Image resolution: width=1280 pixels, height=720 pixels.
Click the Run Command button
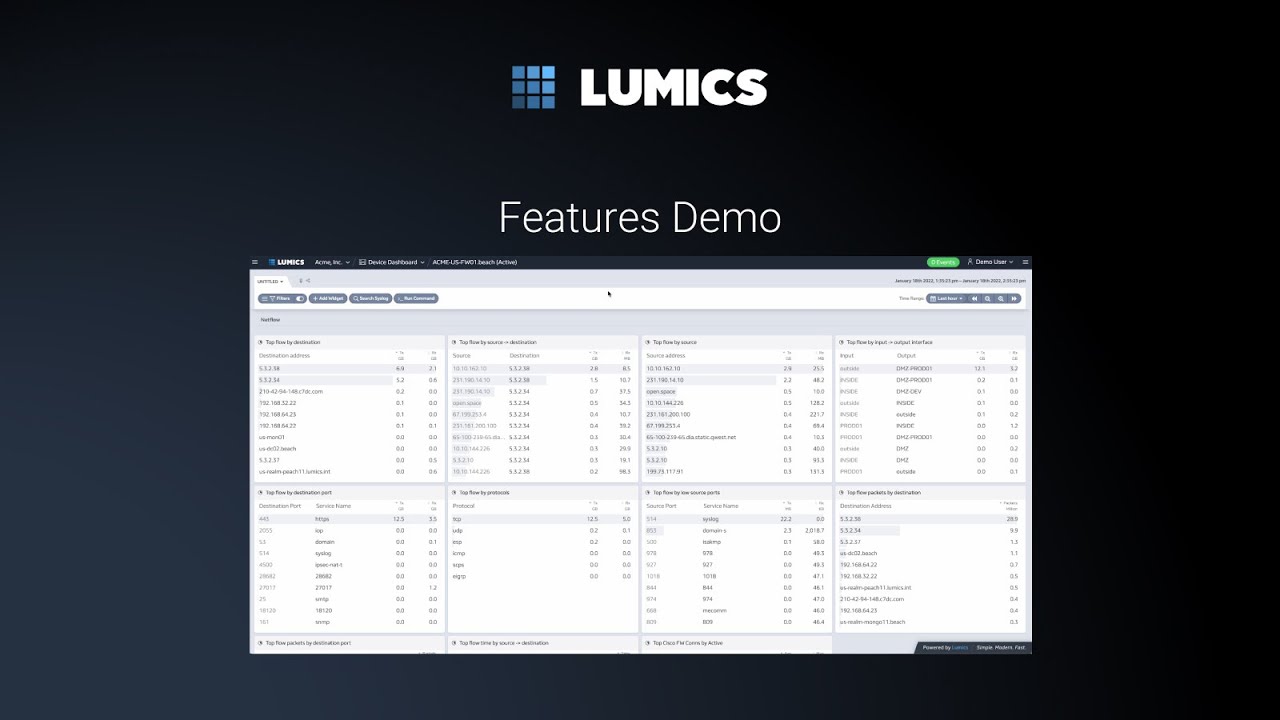pos(416,298)
